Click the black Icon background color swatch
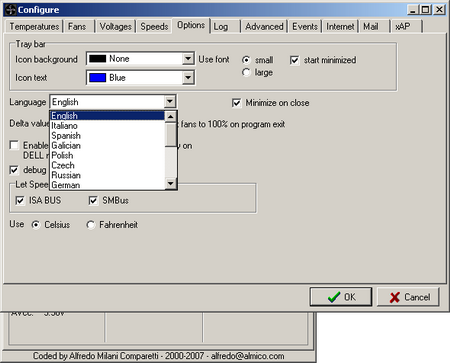The width and height of the screenshot is (450, 363). [x=98, y=59]
